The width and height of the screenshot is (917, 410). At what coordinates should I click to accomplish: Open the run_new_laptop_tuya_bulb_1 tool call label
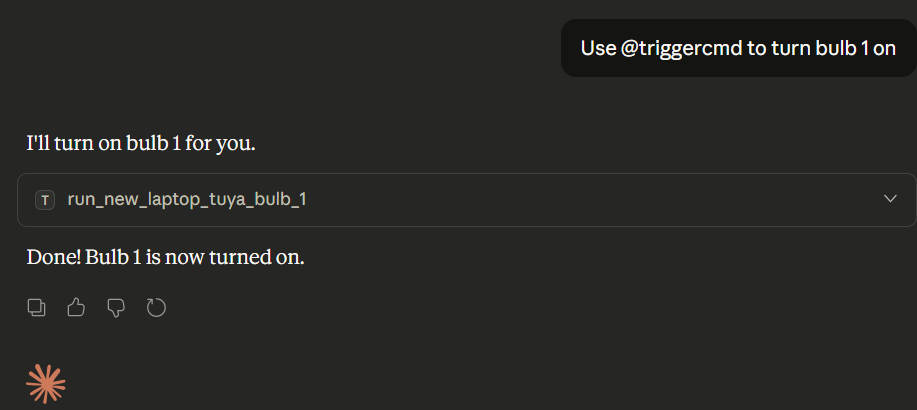186,200
